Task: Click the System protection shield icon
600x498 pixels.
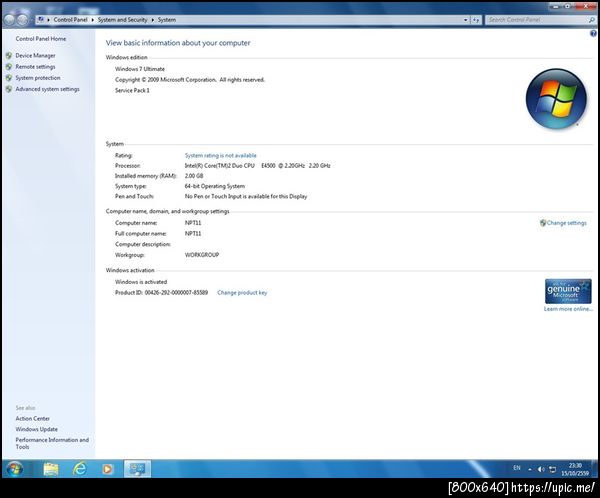Action: coord(9,78)
